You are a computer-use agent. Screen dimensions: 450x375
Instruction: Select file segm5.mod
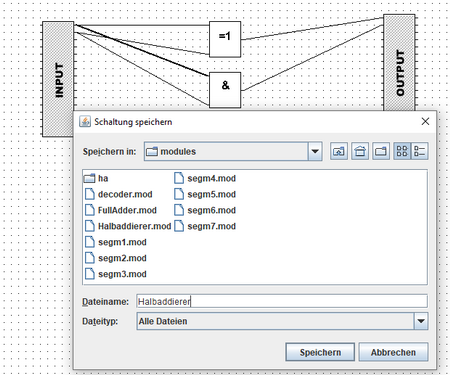point(205,194)
